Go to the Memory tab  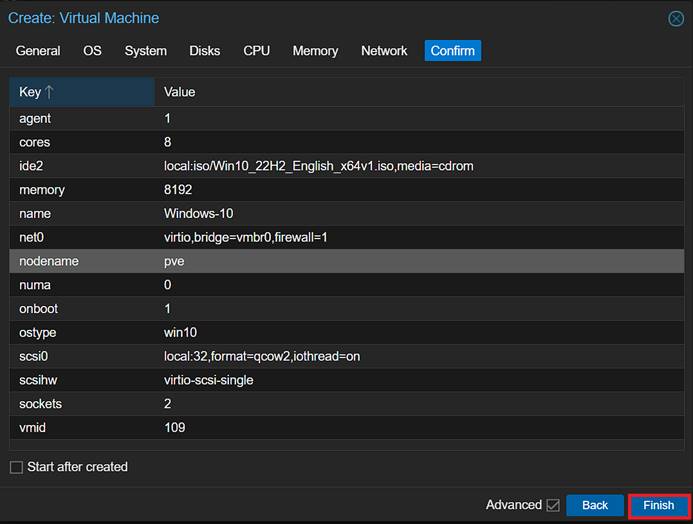point(315,51)
